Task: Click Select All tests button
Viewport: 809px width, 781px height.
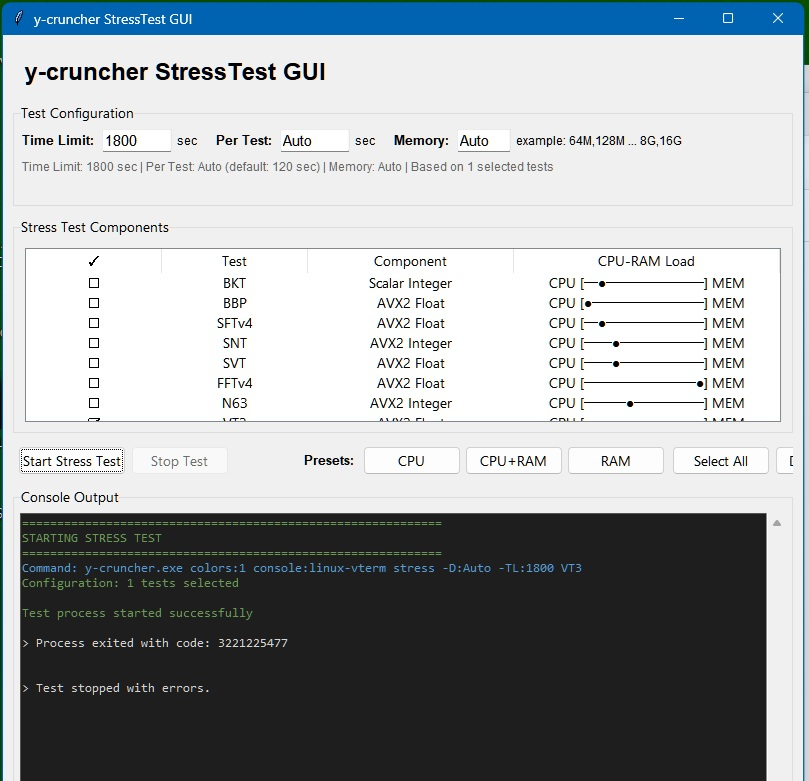Action: tap(720, 461)
